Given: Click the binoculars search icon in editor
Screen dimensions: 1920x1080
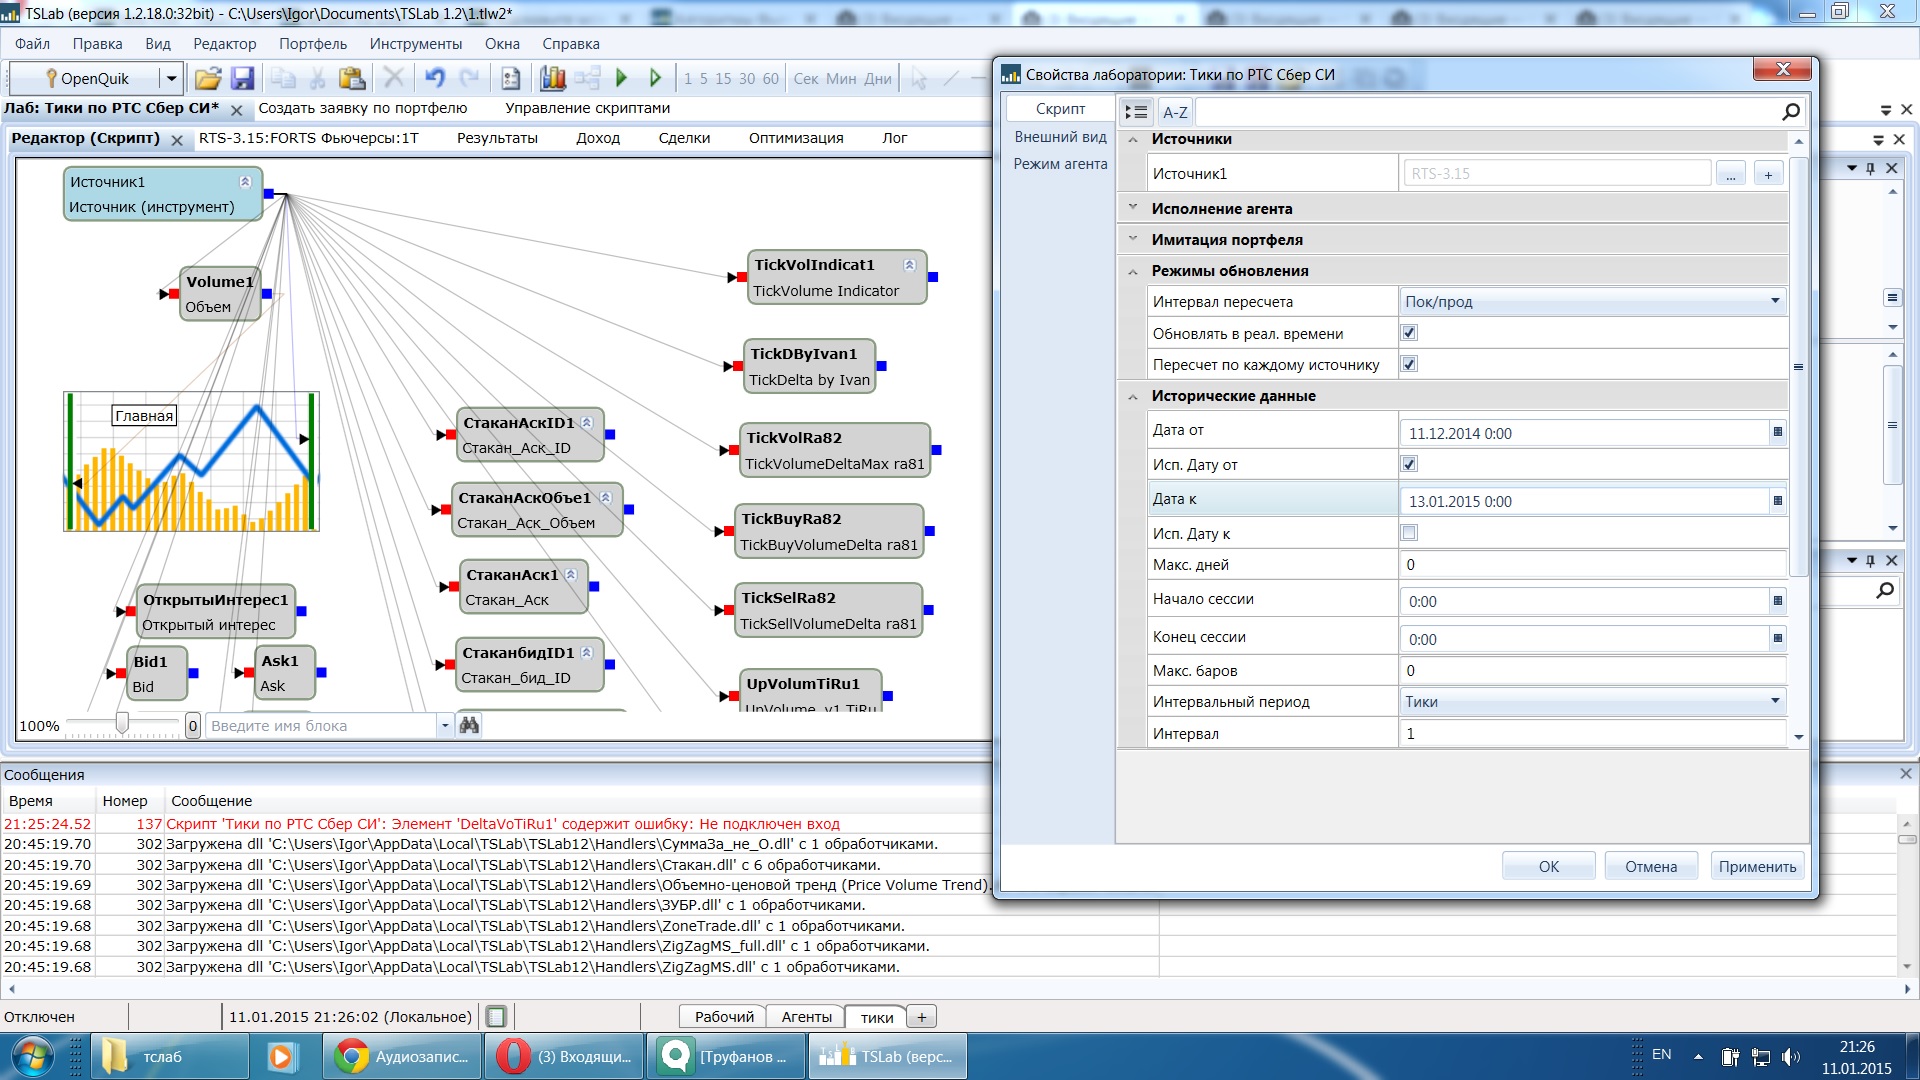Looking at the screenshot, I should [x=469, y=725].
